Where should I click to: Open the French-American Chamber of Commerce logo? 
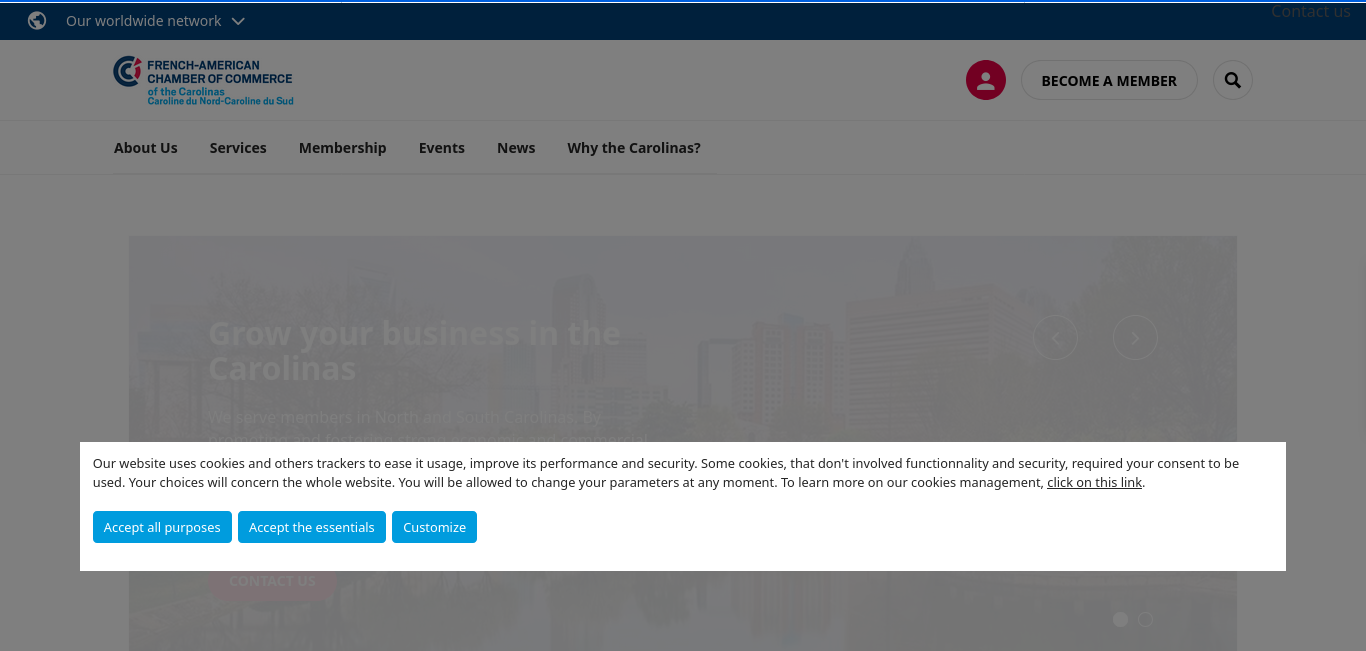tap(203, 81)
